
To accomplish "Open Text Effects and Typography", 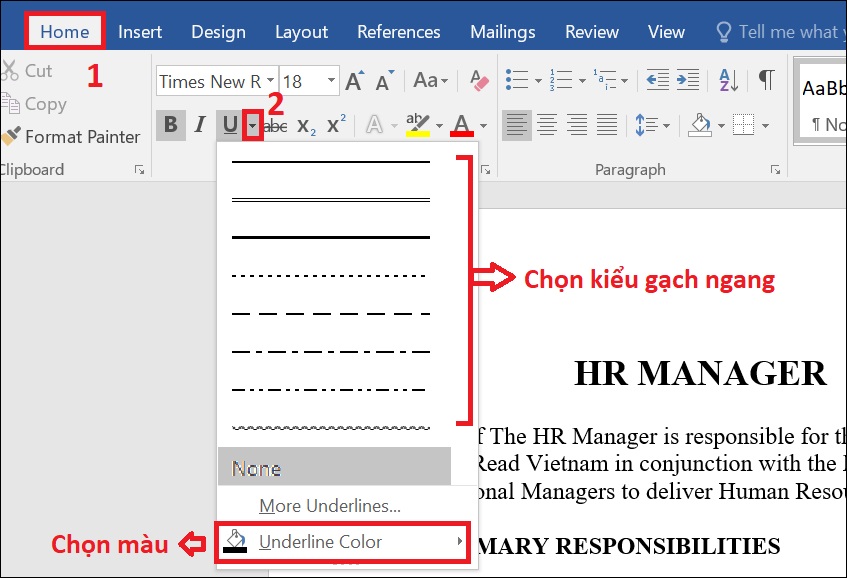I will pos(374,126).
